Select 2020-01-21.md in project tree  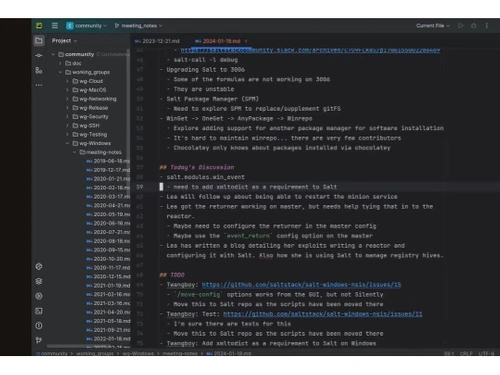(108, 179)
